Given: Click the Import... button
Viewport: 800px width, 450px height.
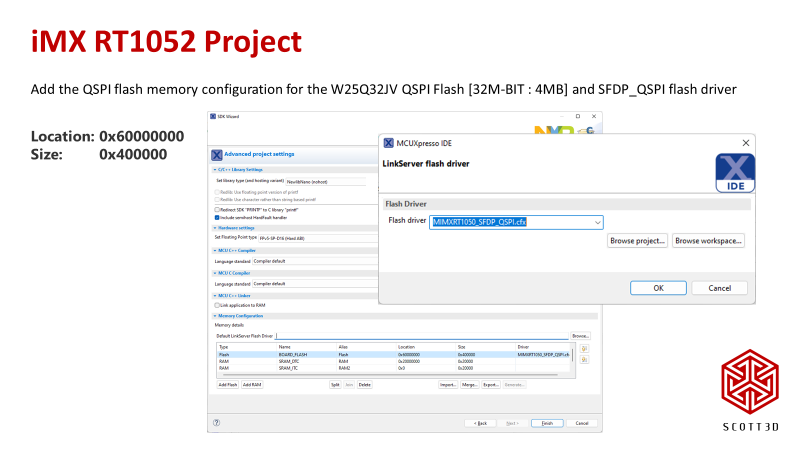Looking at the screenshot, I should (447, 385).
